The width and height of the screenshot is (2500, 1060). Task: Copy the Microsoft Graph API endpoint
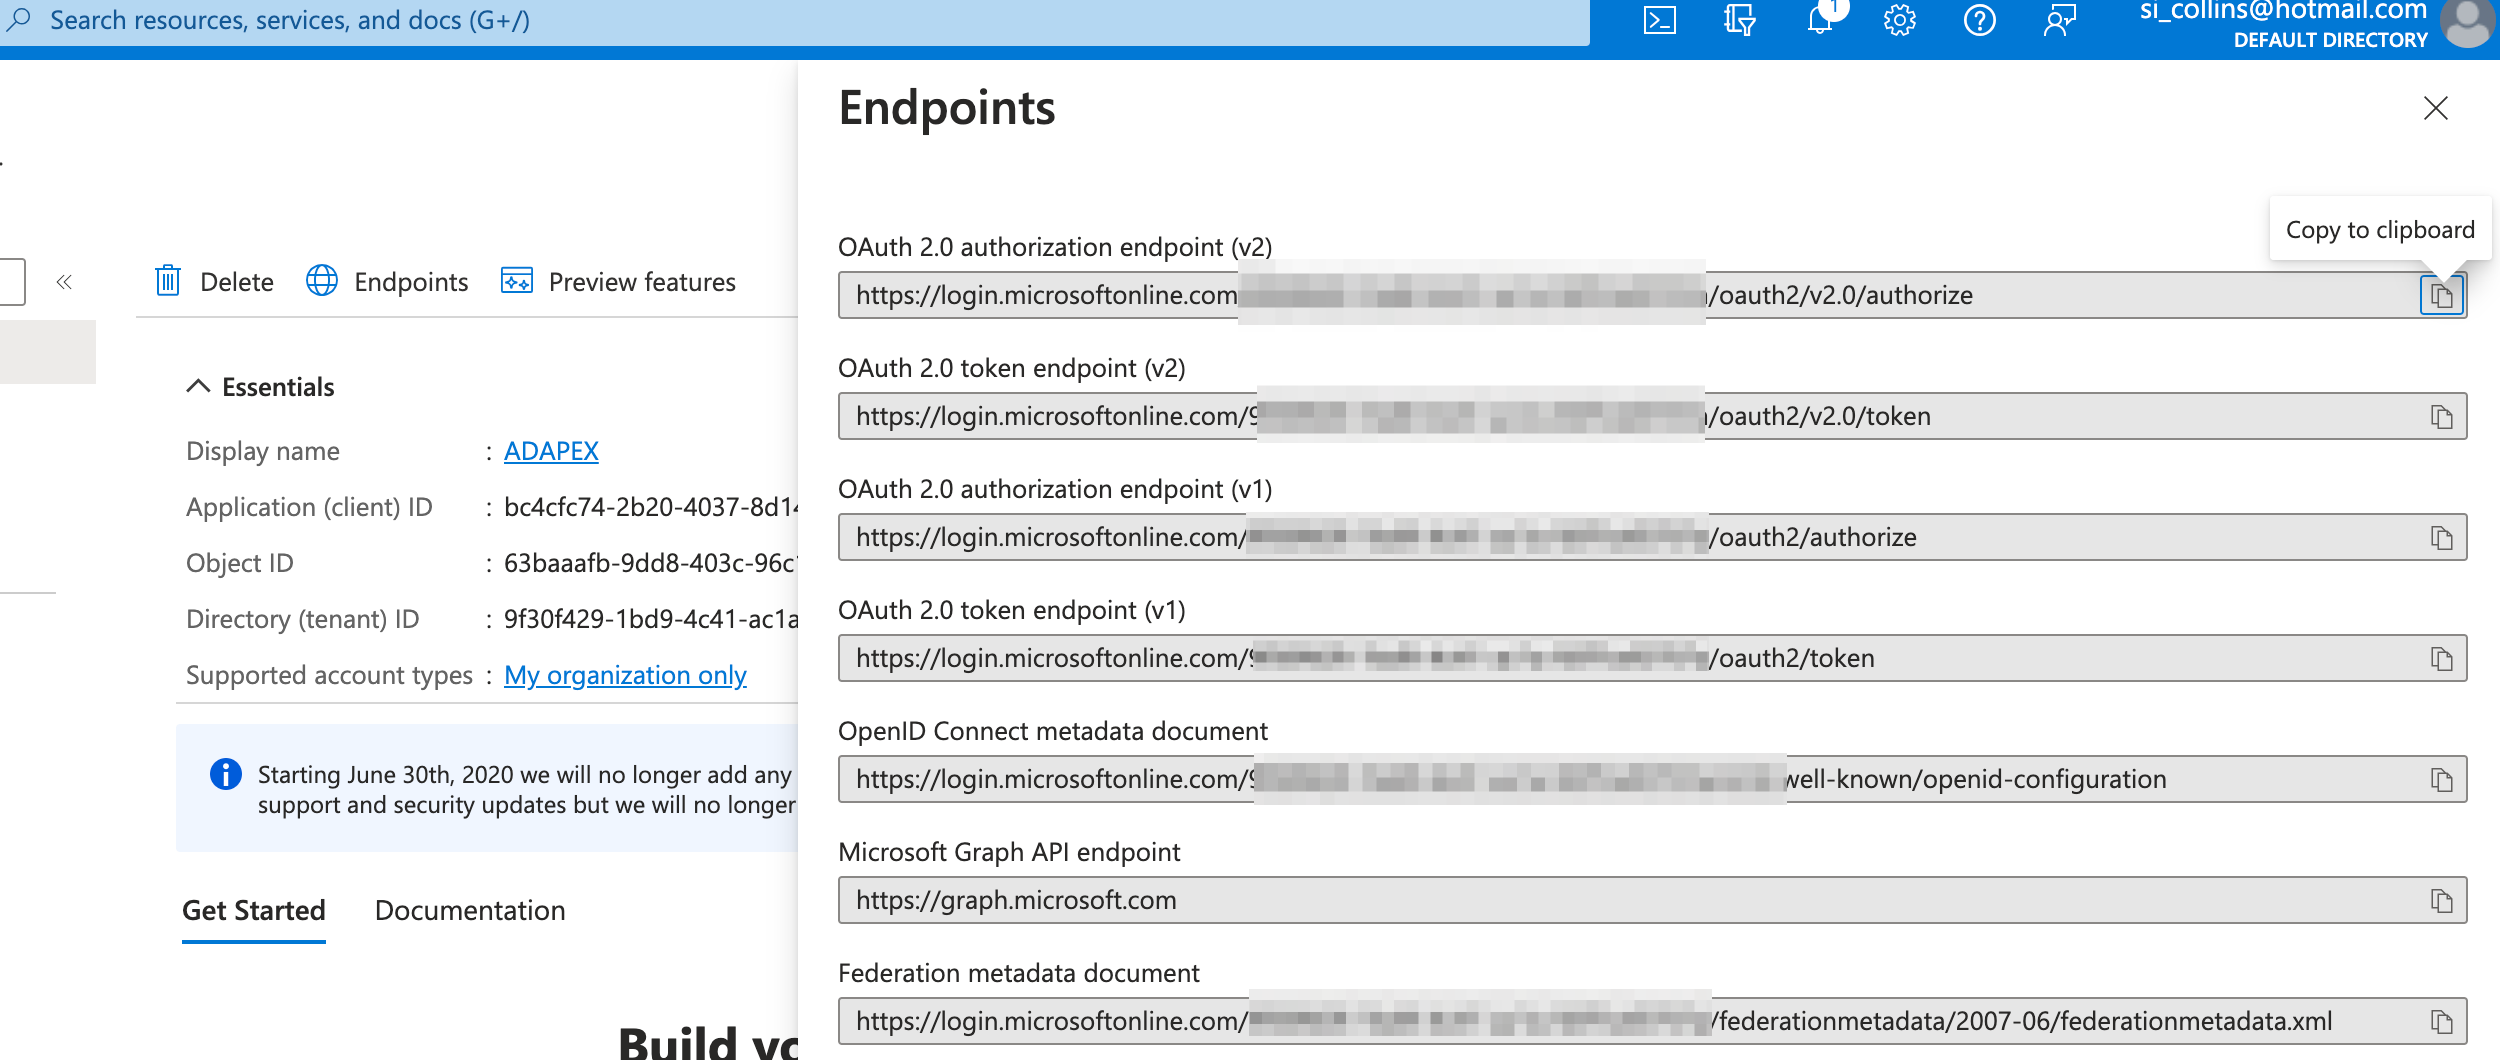2442,899
